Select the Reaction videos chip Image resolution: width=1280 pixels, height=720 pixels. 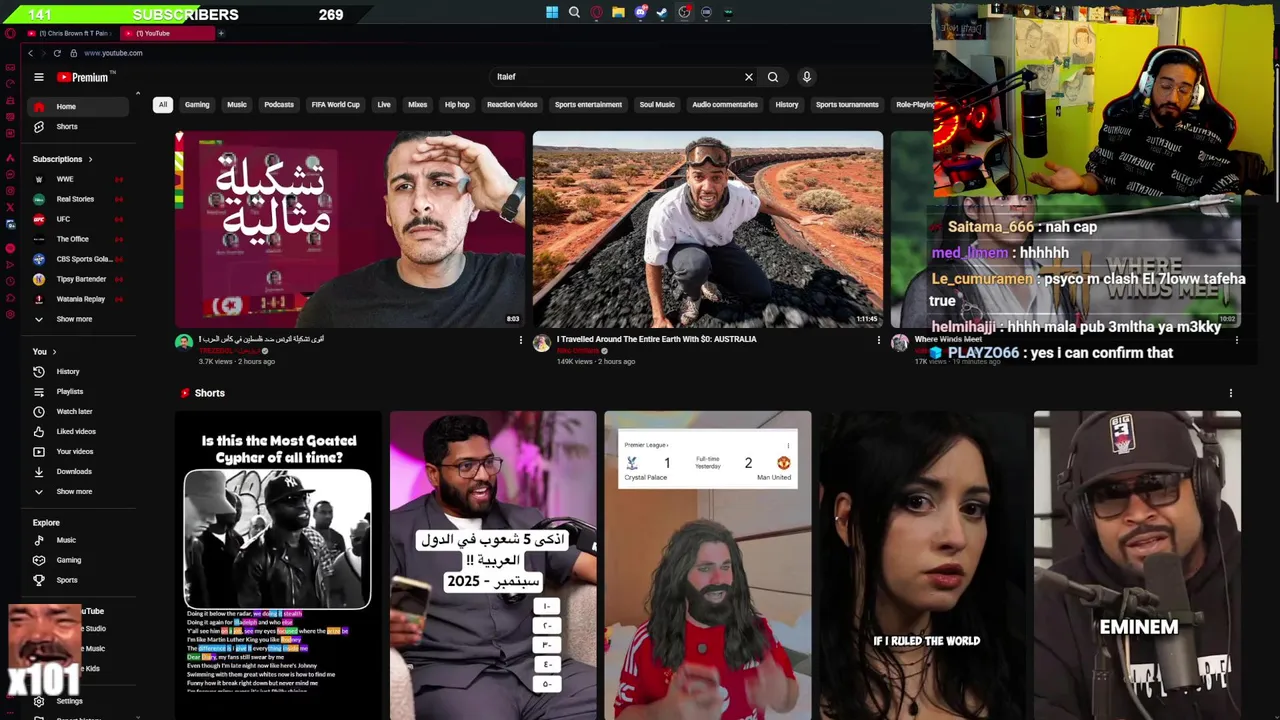pyautogui.click(x=512, y=104)
